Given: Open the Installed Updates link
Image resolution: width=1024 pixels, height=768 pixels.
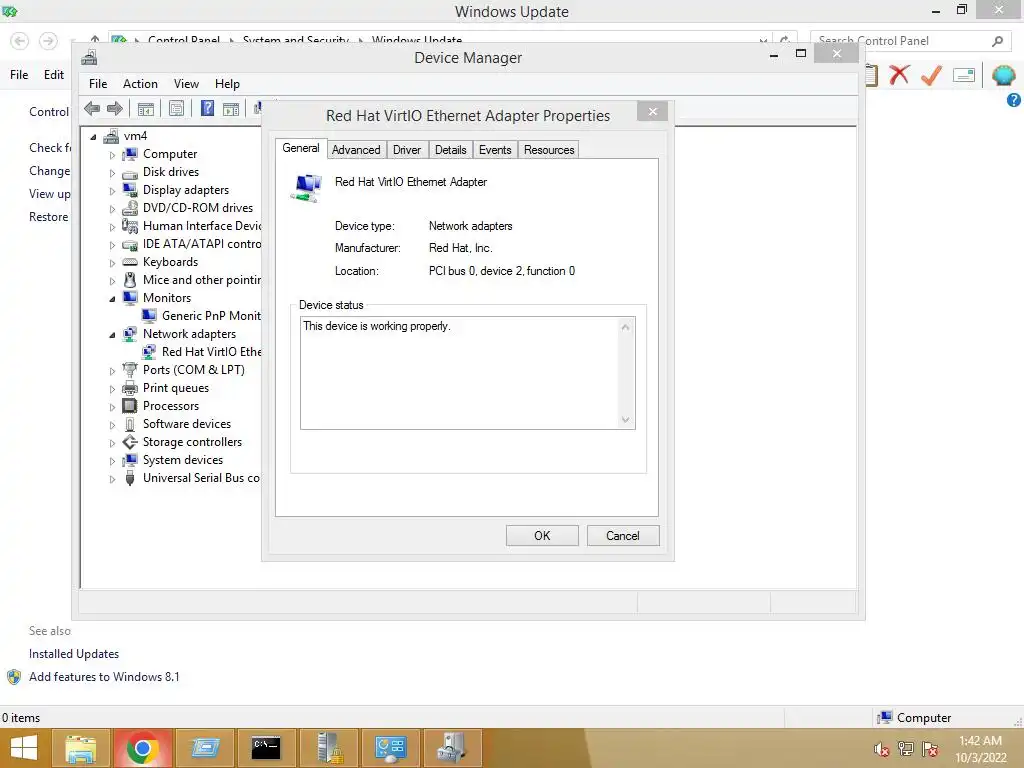Looking at the screenshot, I should 74,654.
